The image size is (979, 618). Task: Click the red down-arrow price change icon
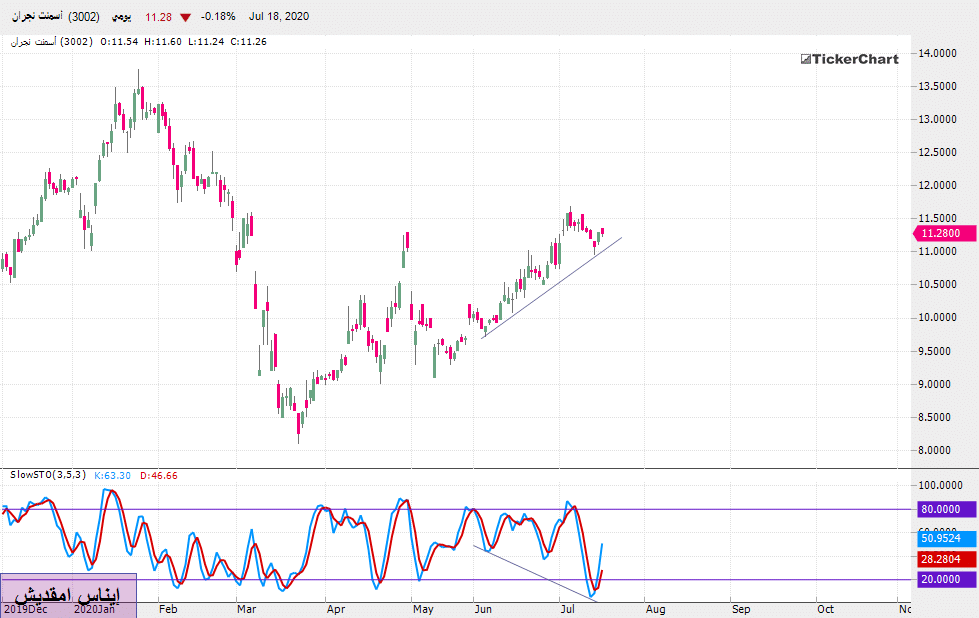(185, 17)
